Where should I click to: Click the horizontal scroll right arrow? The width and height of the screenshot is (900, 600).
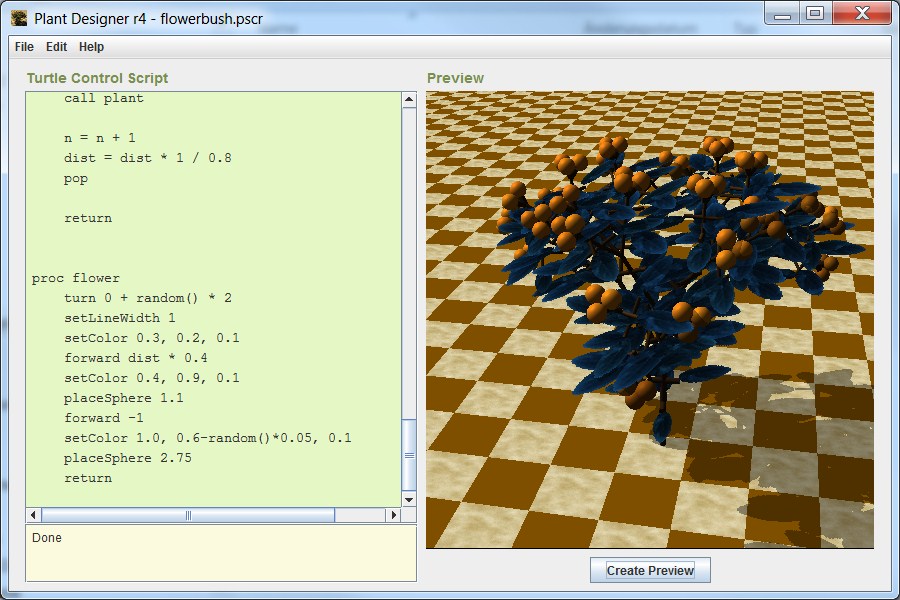(394, 515)
